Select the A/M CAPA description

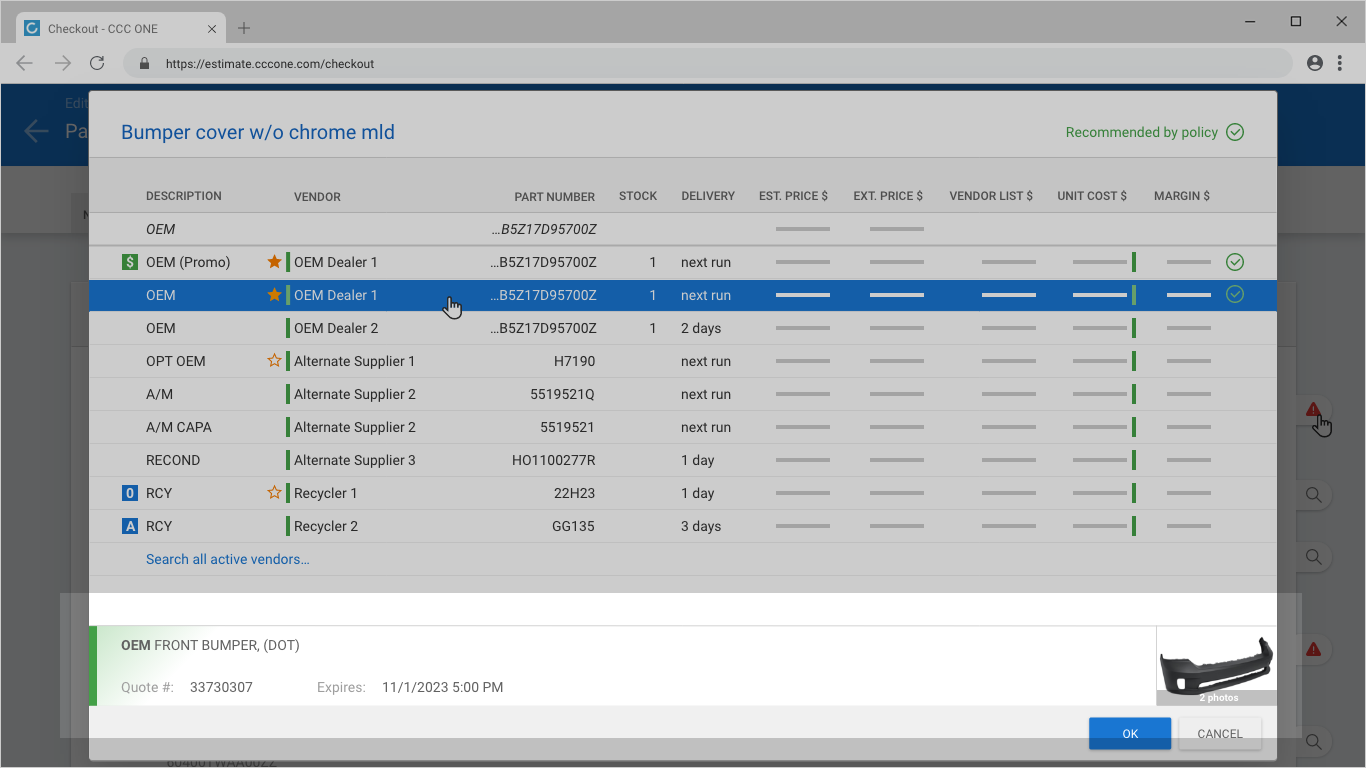pos(179,427)
